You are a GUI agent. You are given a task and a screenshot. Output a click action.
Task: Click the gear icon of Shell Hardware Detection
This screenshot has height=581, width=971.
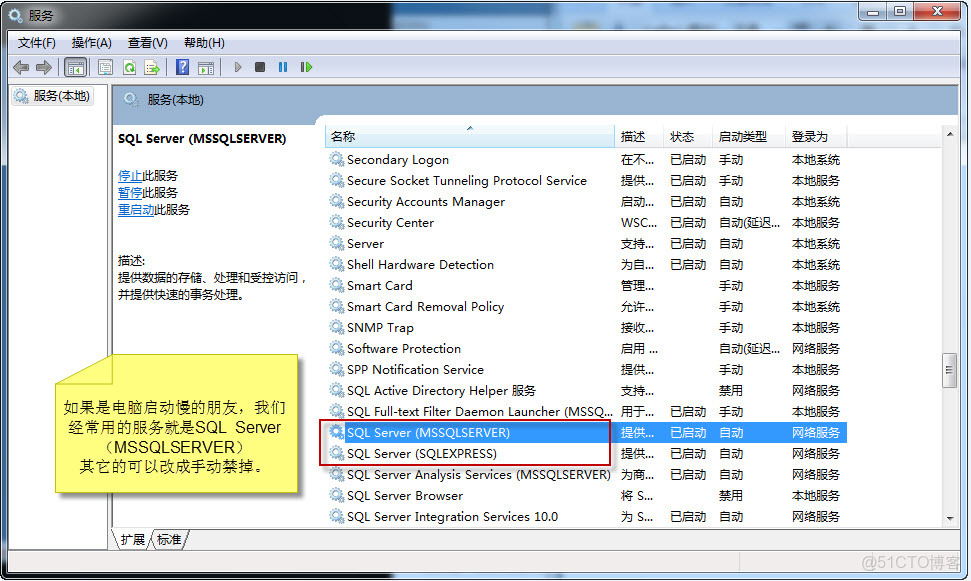pyautogui.click(x=337, y=264)
